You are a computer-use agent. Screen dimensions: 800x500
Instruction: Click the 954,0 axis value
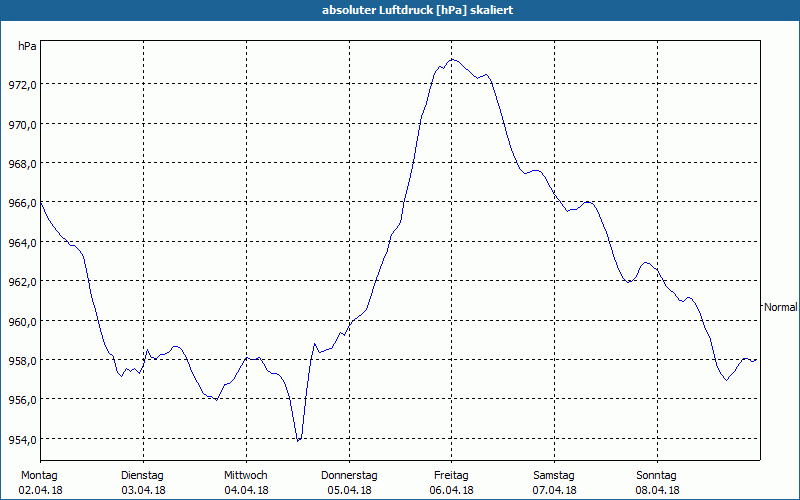coord(22,440)
